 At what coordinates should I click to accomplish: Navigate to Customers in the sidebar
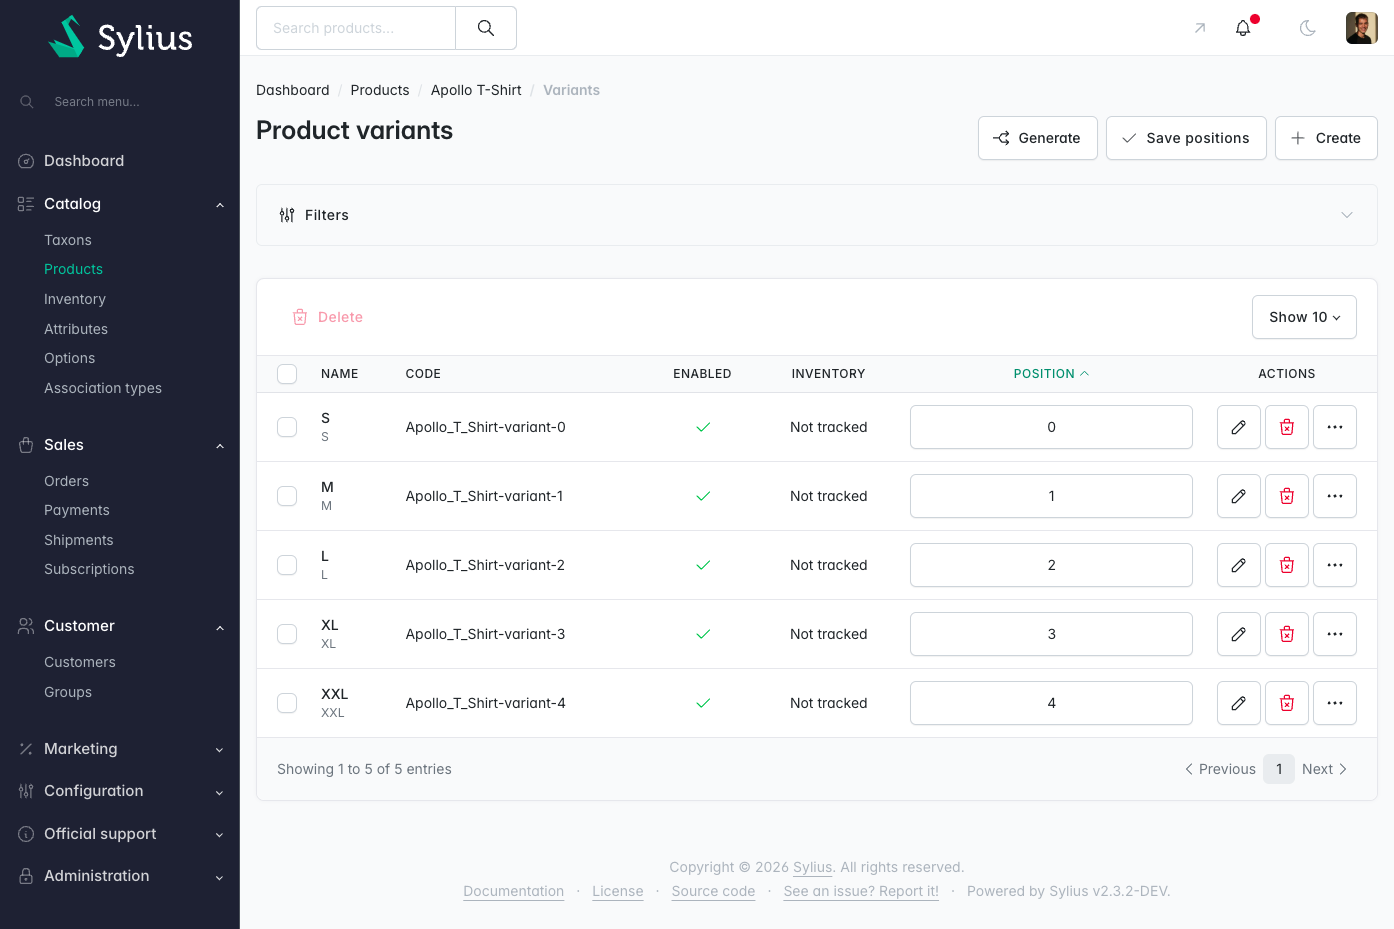[80, 662]
